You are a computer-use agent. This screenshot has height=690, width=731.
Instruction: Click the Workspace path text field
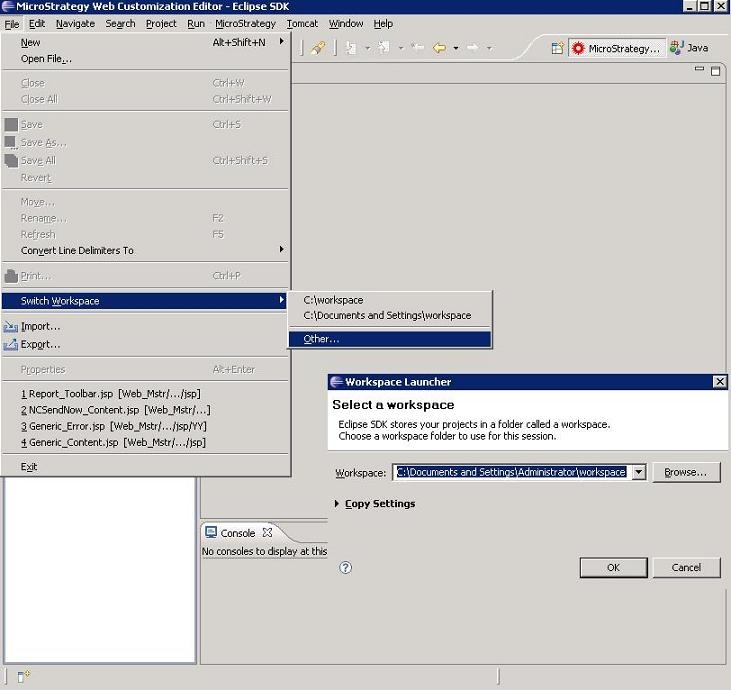pos(510,472)
